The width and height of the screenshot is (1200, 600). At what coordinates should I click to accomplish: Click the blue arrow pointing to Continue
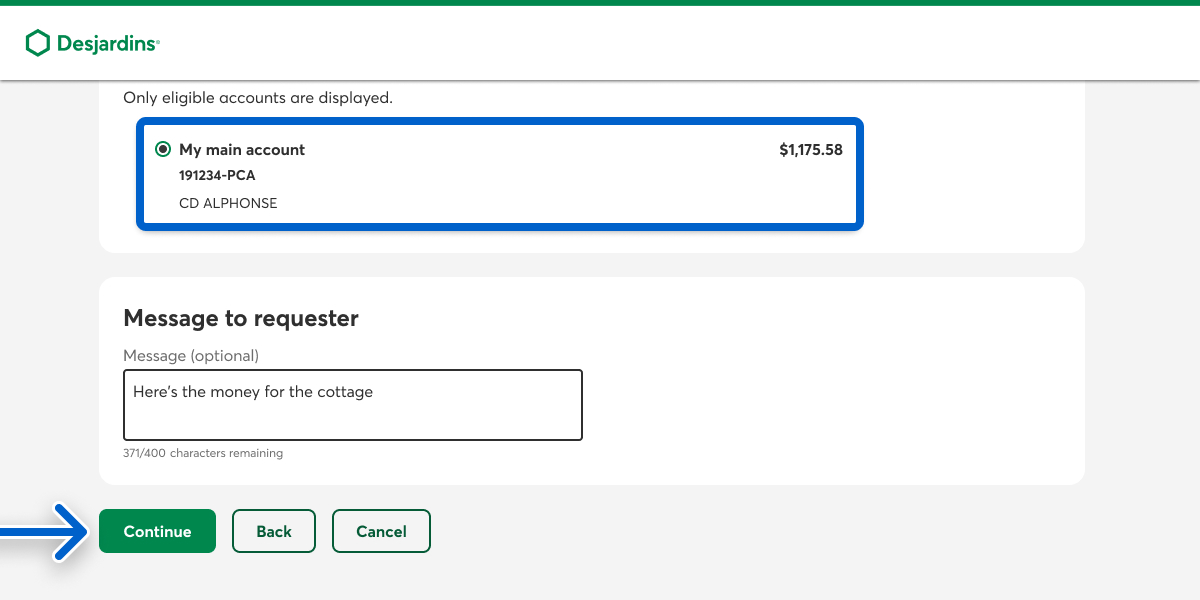45,531
